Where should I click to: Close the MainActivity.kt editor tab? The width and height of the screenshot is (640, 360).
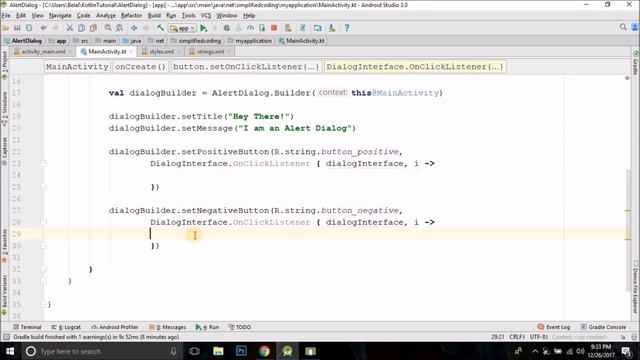pos(131,52)
